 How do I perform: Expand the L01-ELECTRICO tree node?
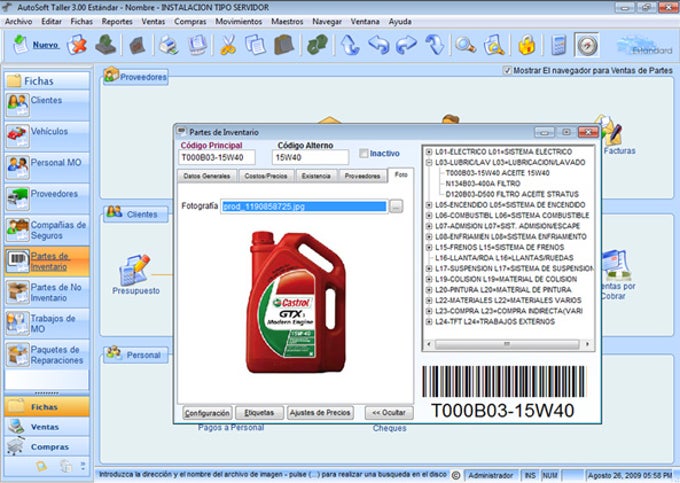(x=429, y=152)
